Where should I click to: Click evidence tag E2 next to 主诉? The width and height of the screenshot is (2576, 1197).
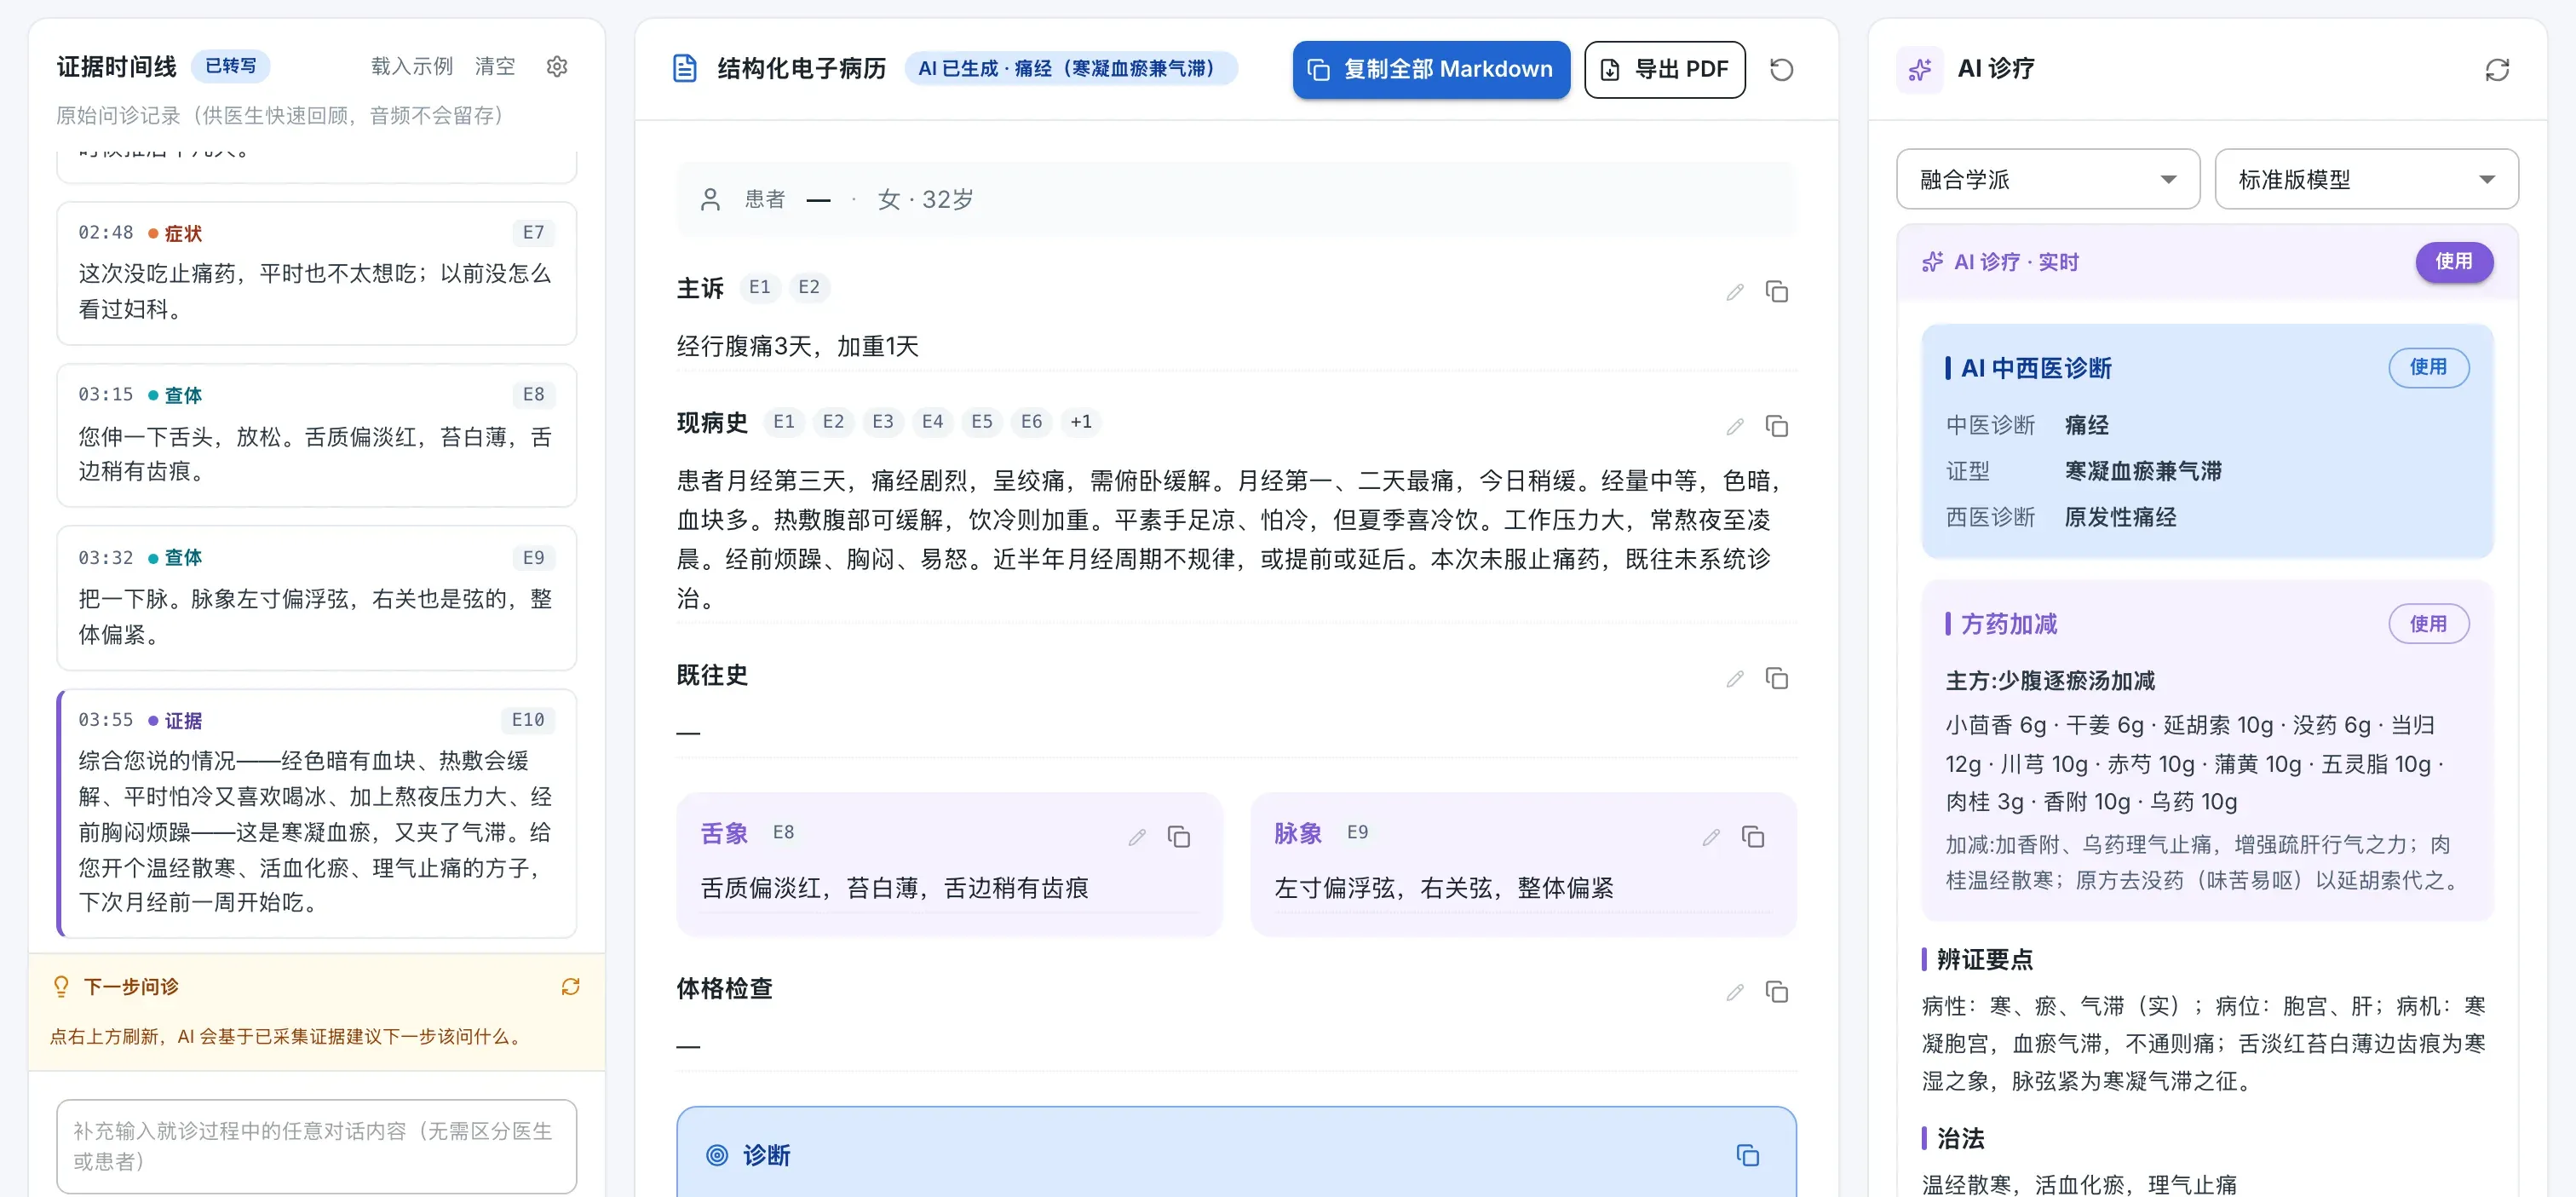[x=808, y=287]
